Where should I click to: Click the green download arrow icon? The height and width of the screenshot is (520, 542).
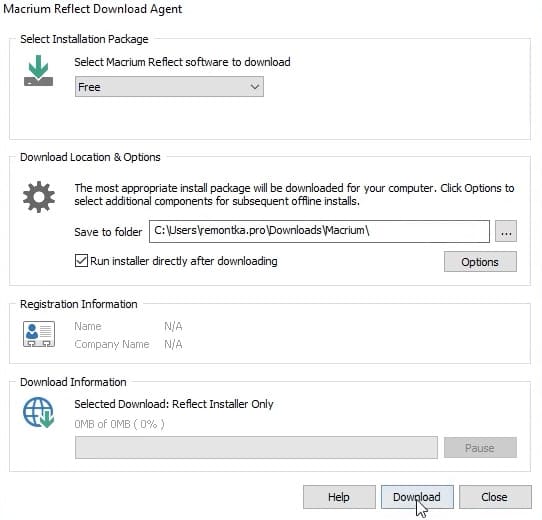(x=38, y=71)
